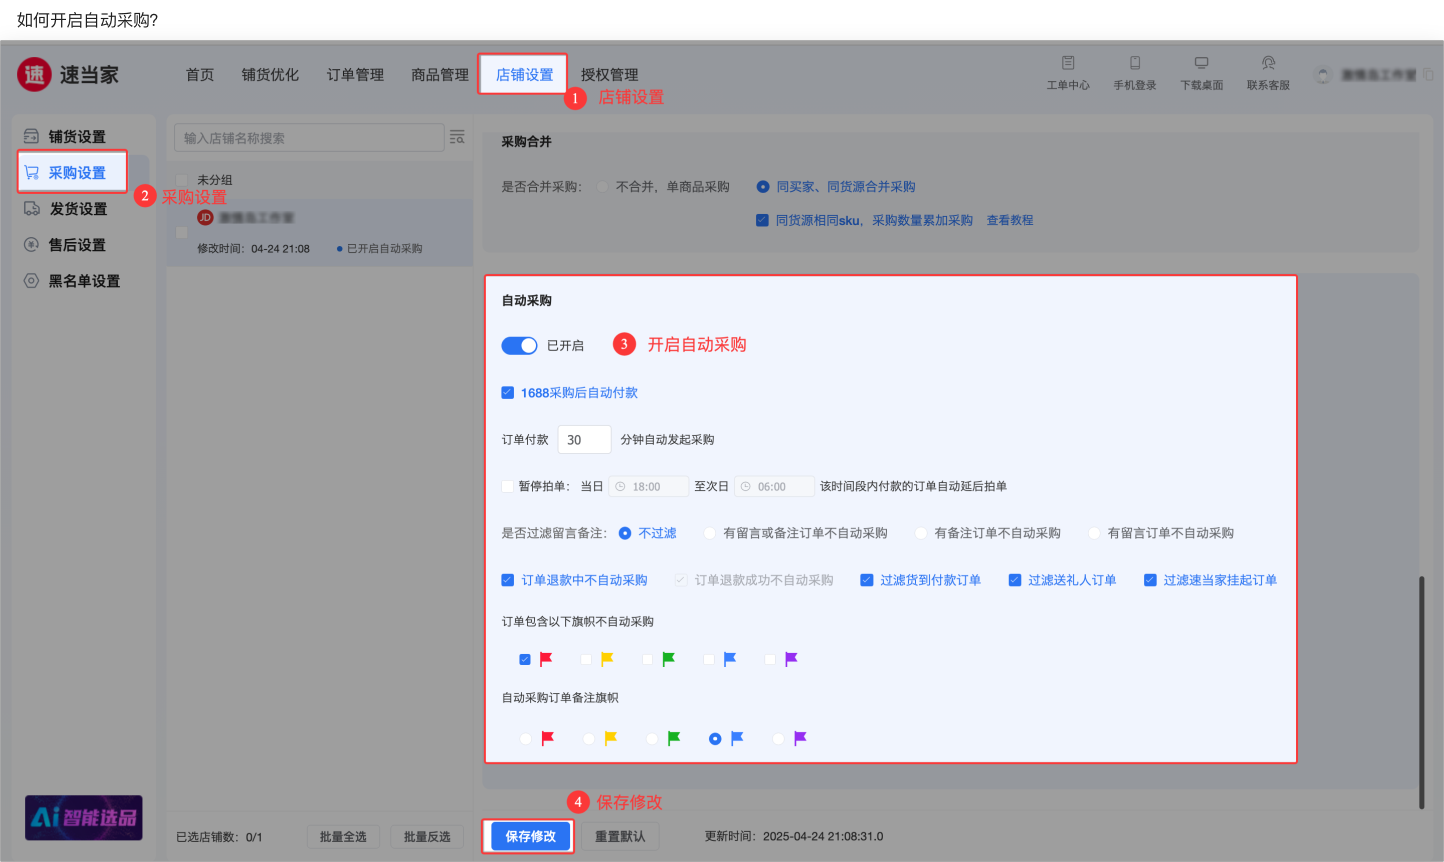Open the 工单中心 work order icon

(1067, 64)
